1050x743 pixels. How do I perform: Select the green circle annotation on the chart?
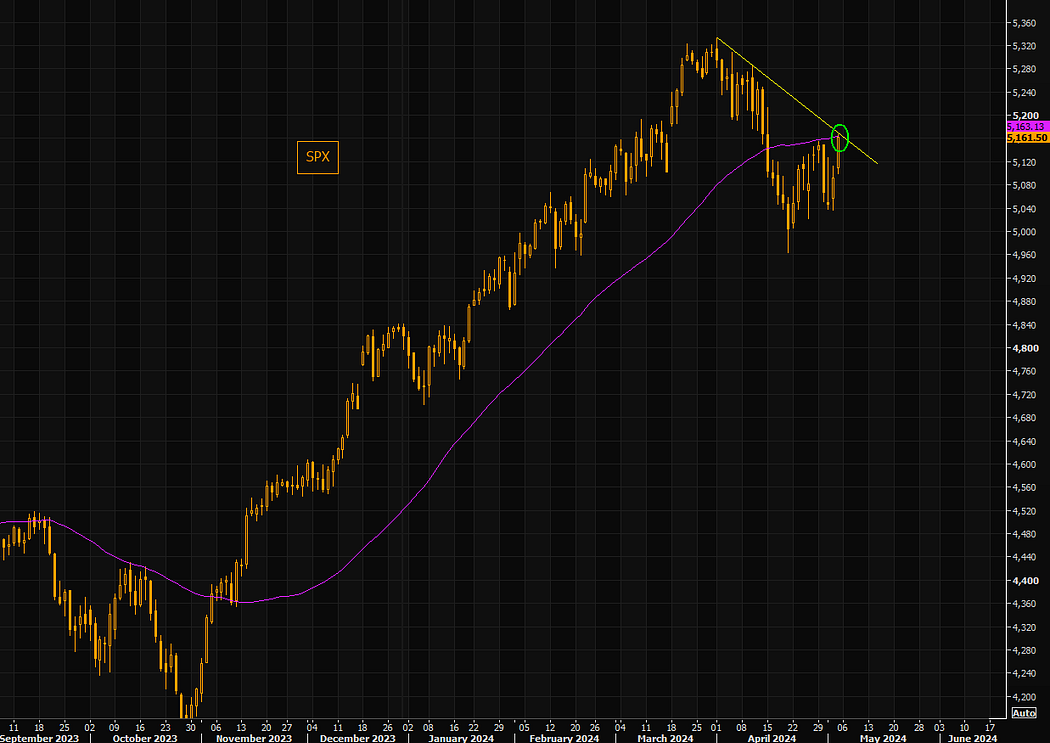(x=839, y=138)
